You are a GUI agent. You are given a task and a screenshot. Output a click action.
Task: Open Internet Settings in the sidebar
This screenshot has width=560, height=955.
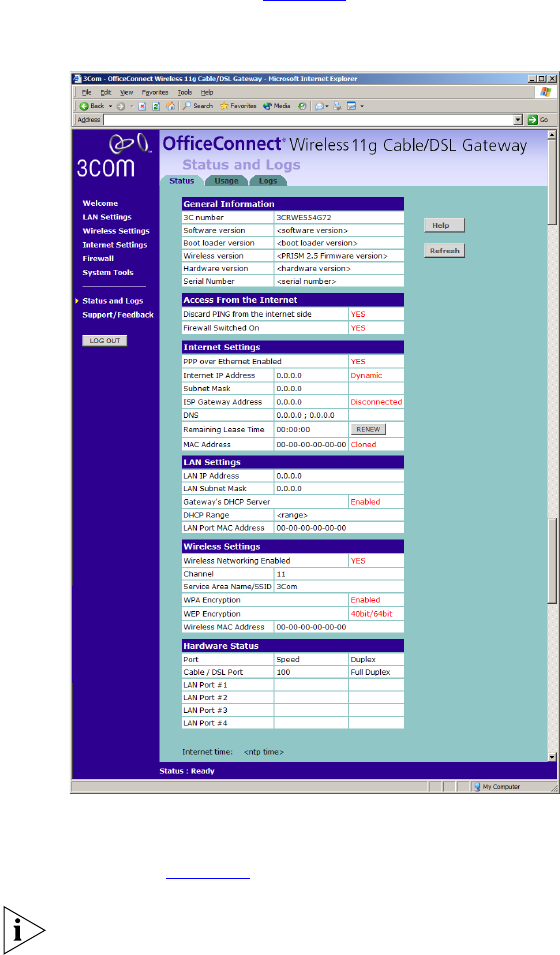pyautogui.click(x=115, y=245)
